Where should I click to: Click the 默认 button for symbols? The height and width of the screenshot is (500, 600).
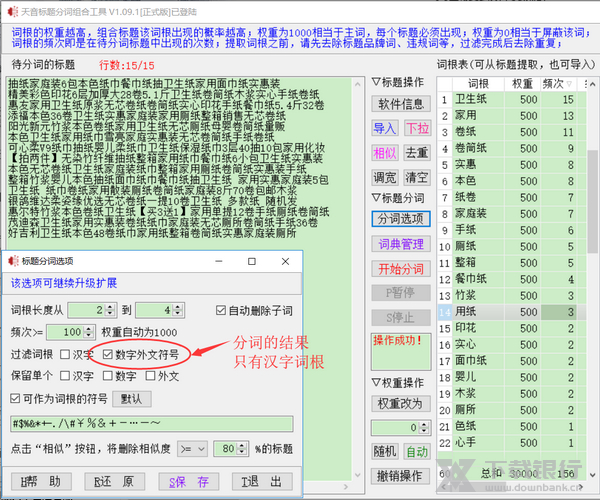[132, 399]
